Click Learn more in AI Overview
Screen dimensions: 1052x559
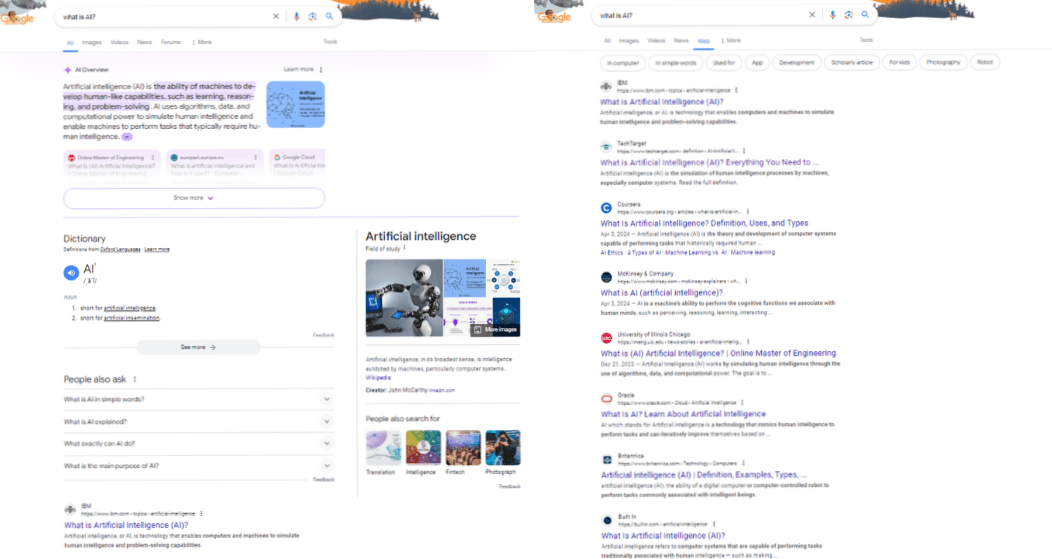pyautogui.click(x=299, y=69)
